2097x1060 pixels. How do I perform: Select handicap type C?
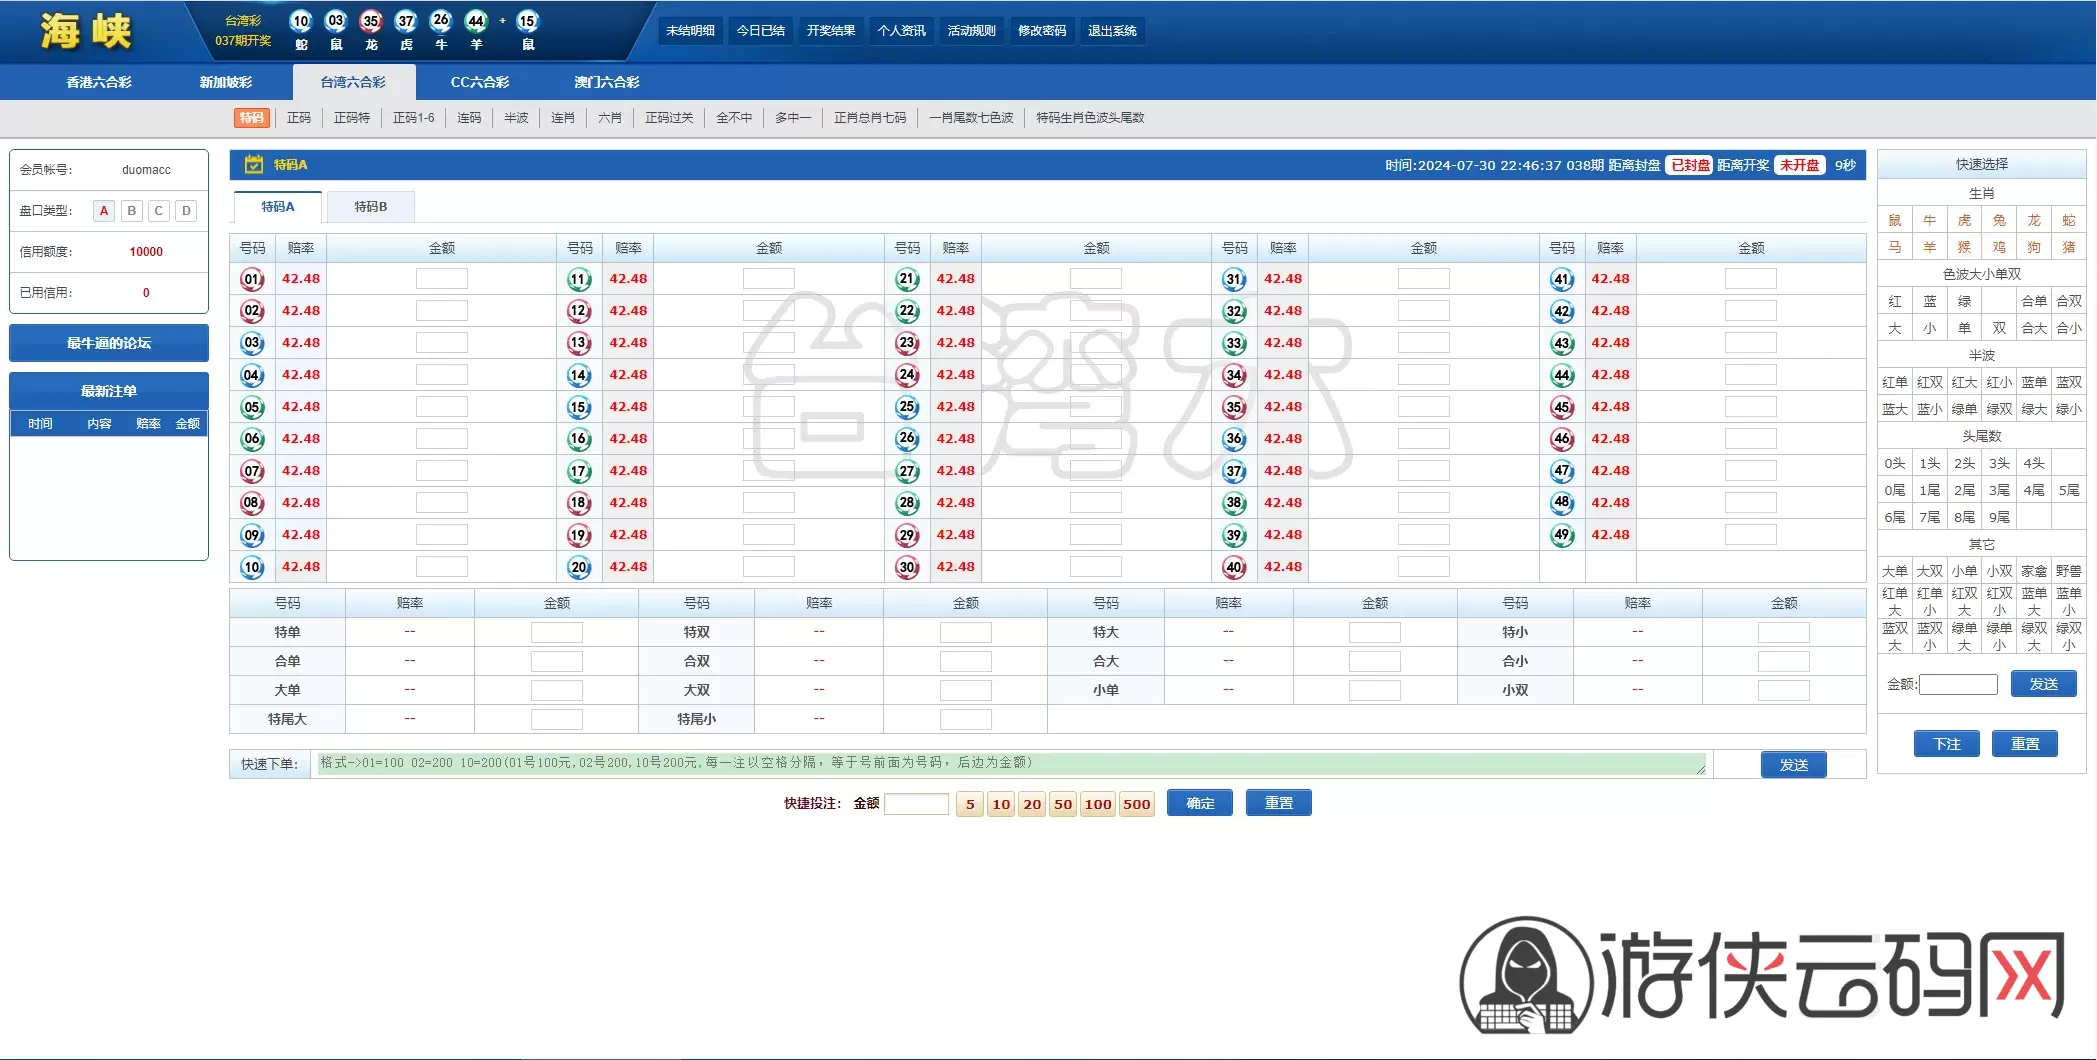click(159, 211)
